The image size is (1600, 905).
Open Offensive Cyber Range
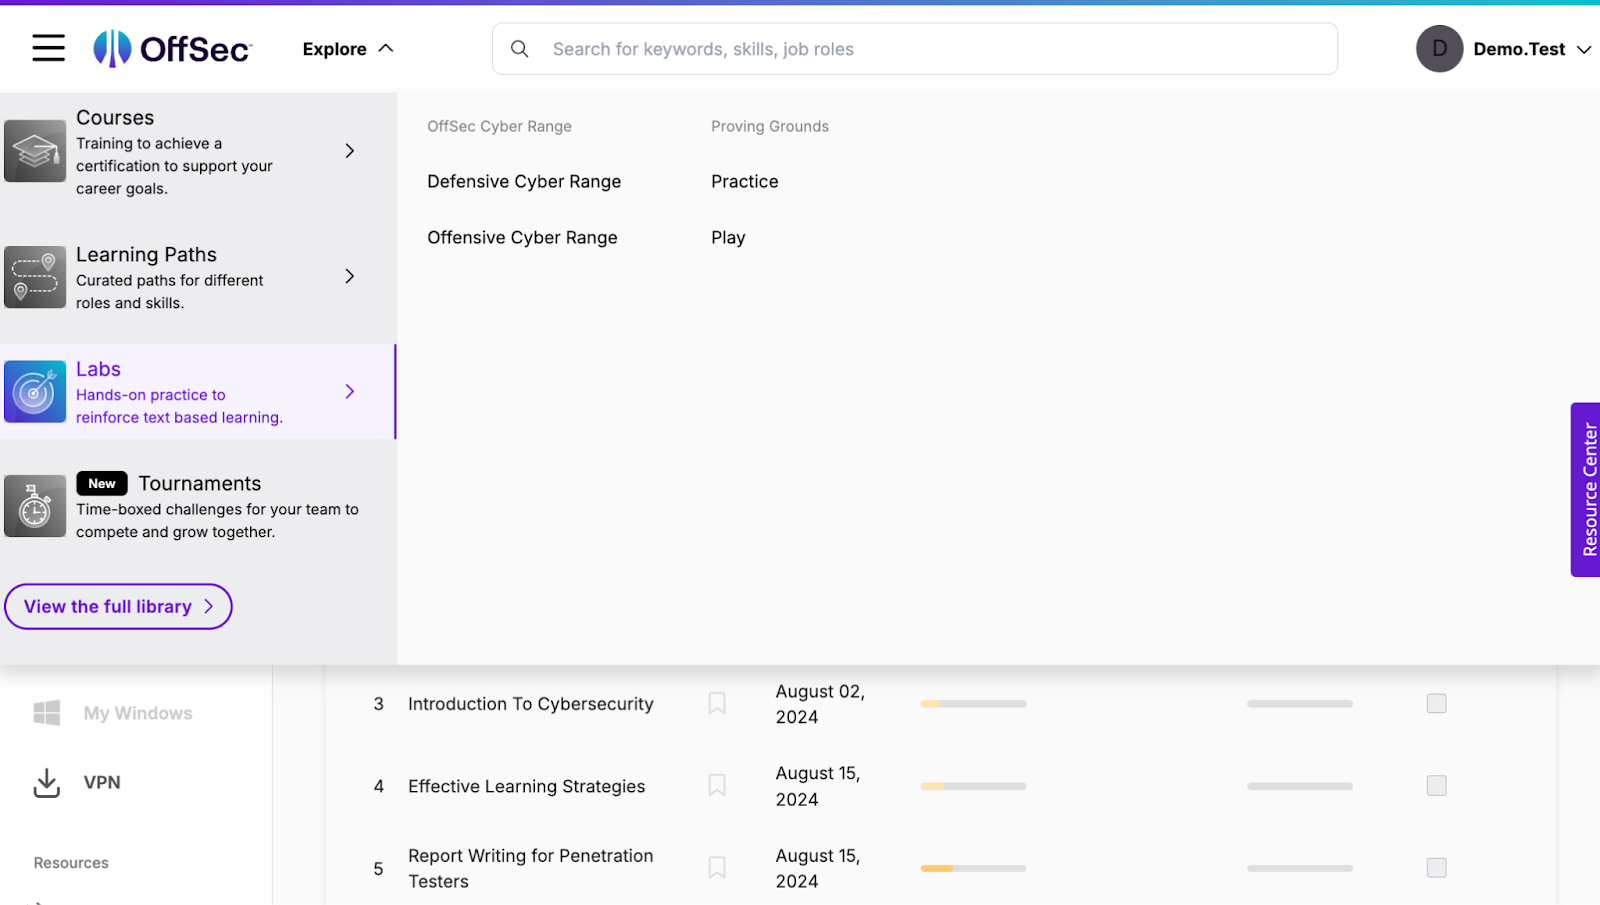tap(522, 238)
